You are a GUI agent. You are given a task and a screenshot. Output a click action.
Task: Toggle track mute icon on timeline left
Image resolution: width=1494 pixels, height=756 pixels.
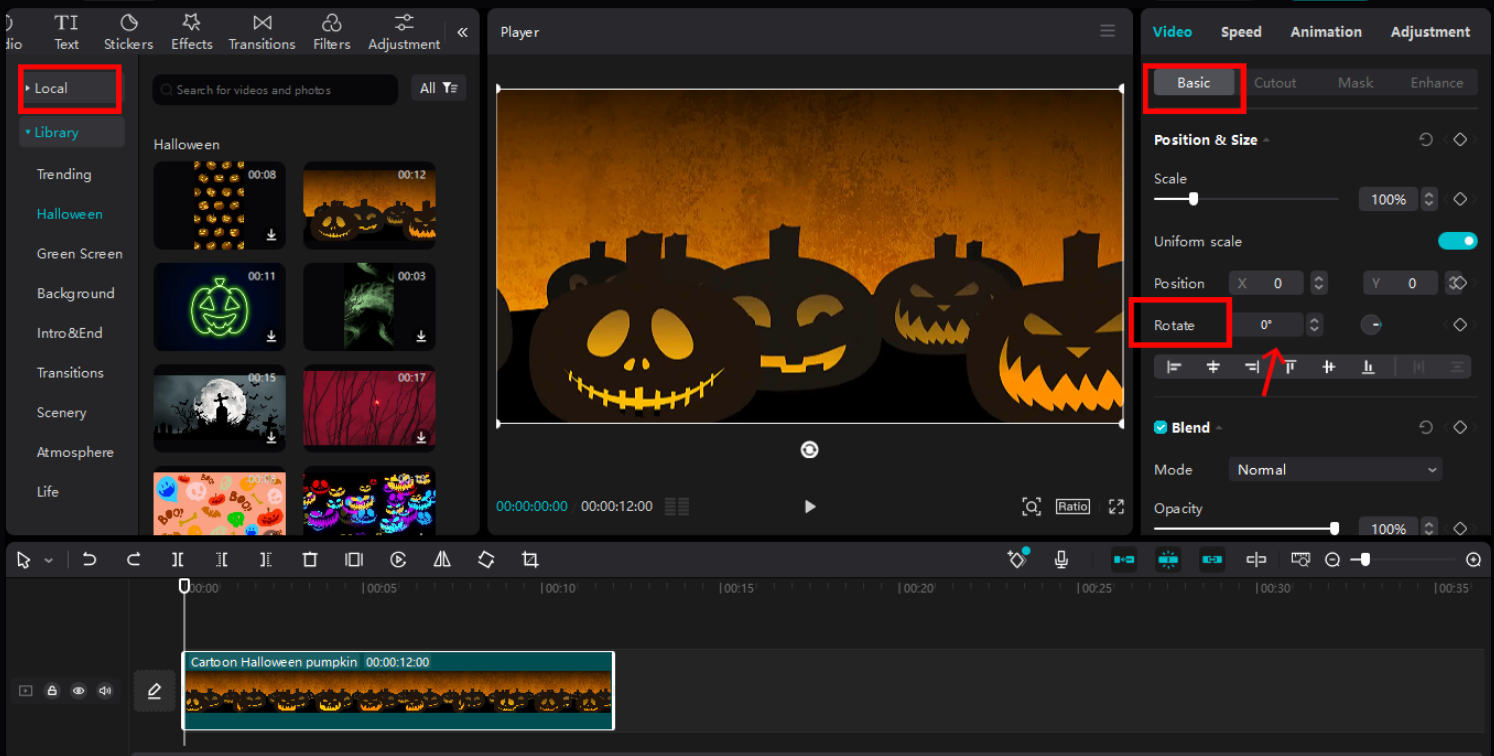pos(104,690)
